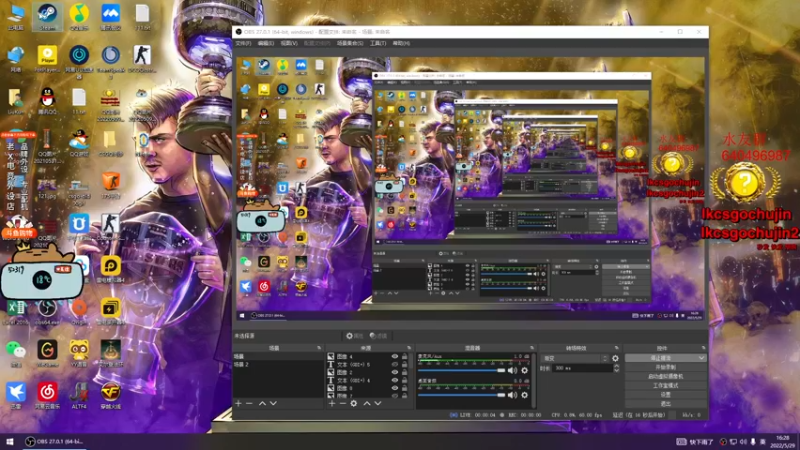Viewport: 800px width, 450px height.
Task: Toggle visibility of 文本 (GDI+) 5 source
Action: (x=394, y=364)
